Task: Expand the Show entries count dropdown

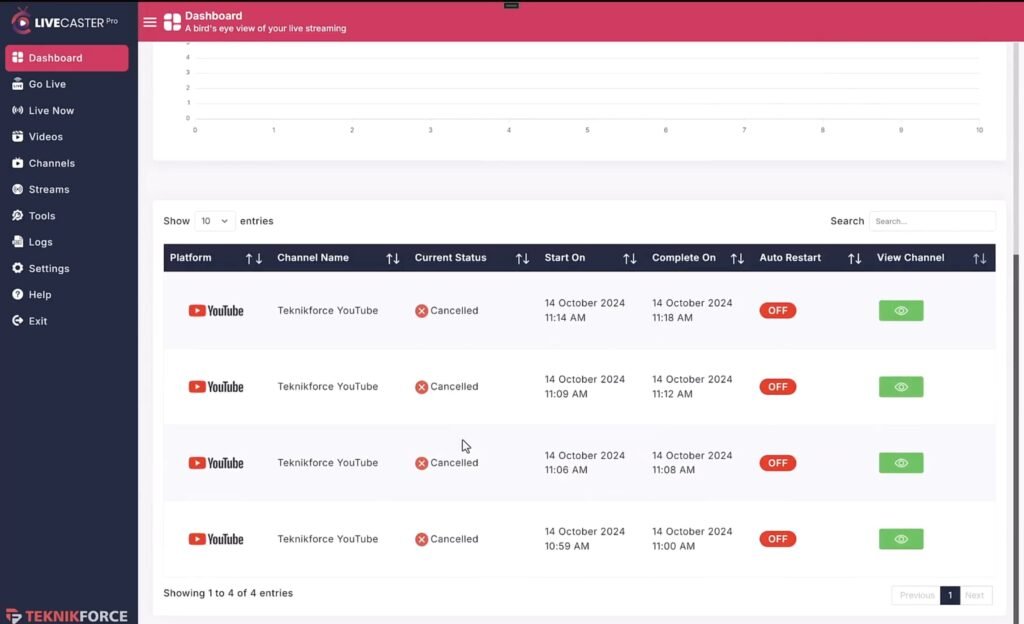Action: [214, 221]
